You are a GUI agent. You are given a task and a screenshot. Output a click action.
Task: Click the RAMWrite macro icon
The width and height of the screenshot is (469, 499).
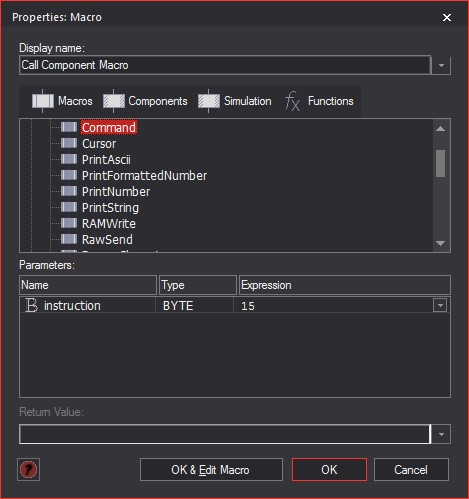pyautogui.click(x=69, y=223)
